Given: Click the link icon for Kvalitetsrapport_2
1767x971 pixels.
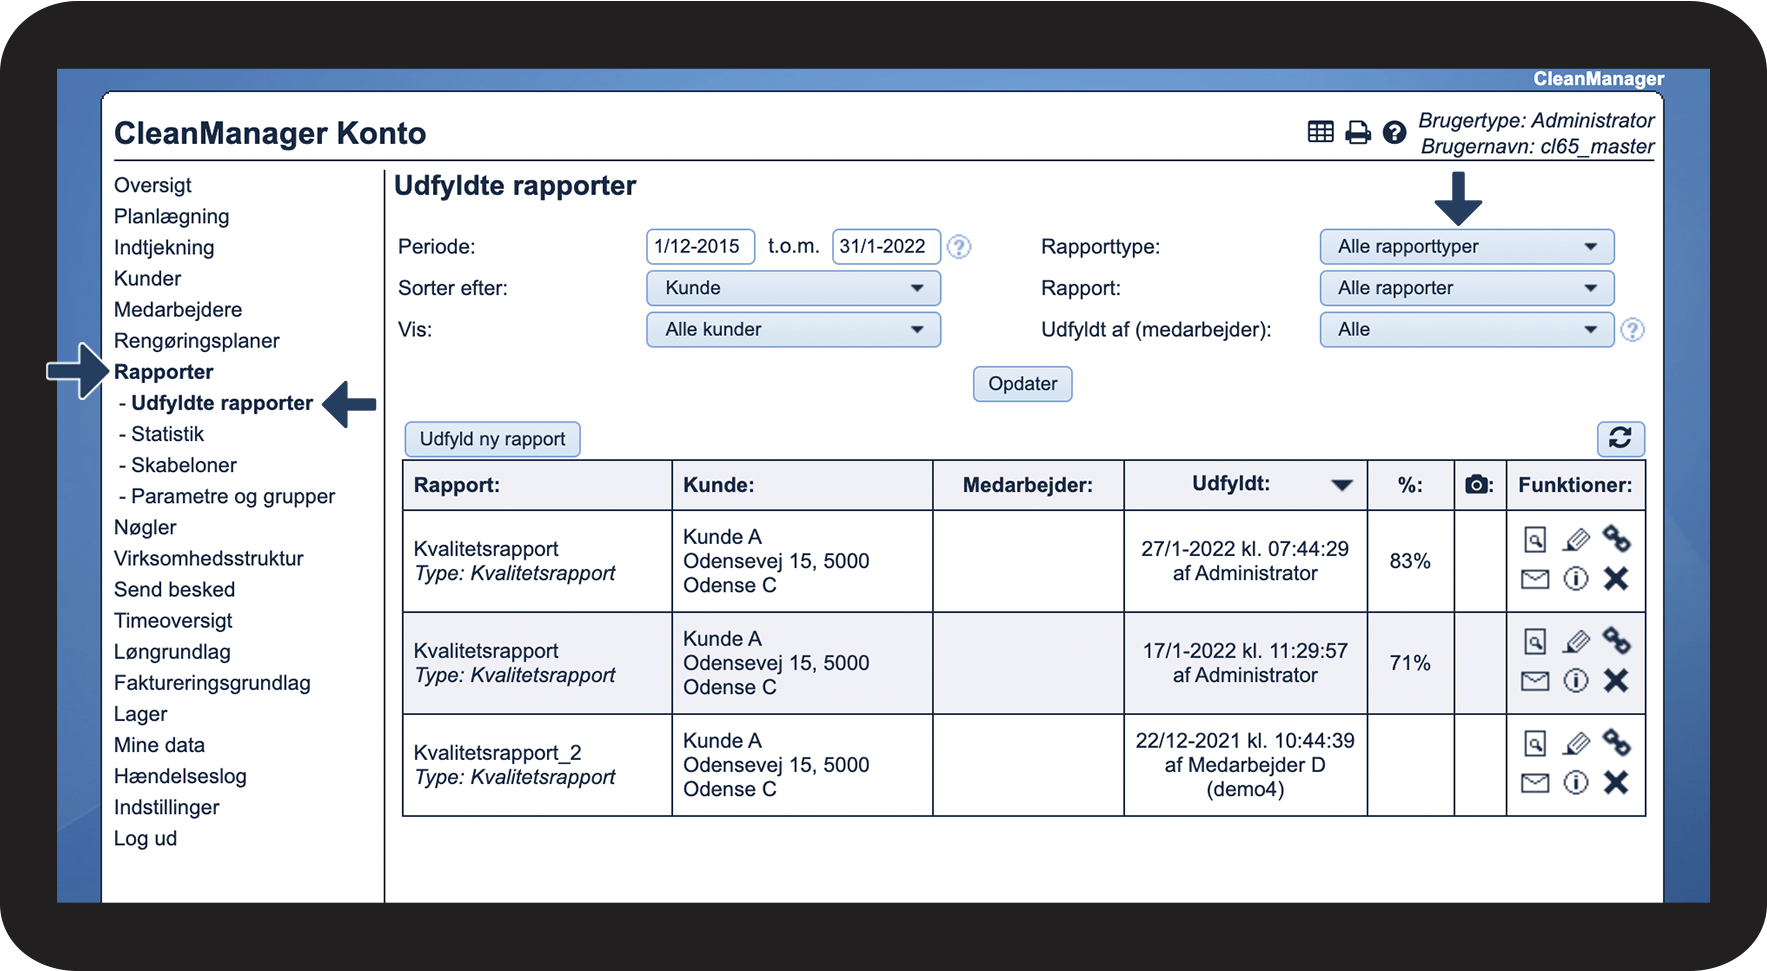Looking at the screenshot, I should (x=1616, y=742).
